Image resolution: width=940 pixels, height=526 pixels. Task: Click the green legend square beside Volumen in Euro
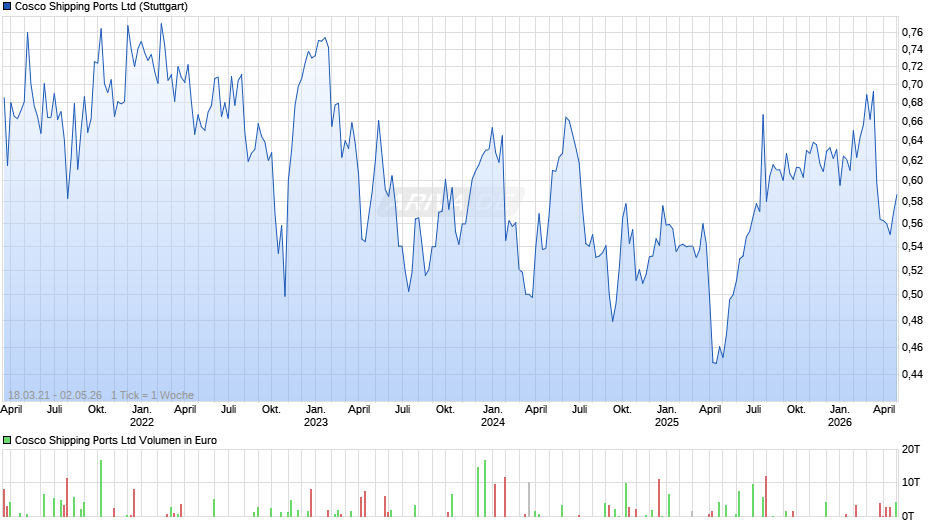(7, 440)
